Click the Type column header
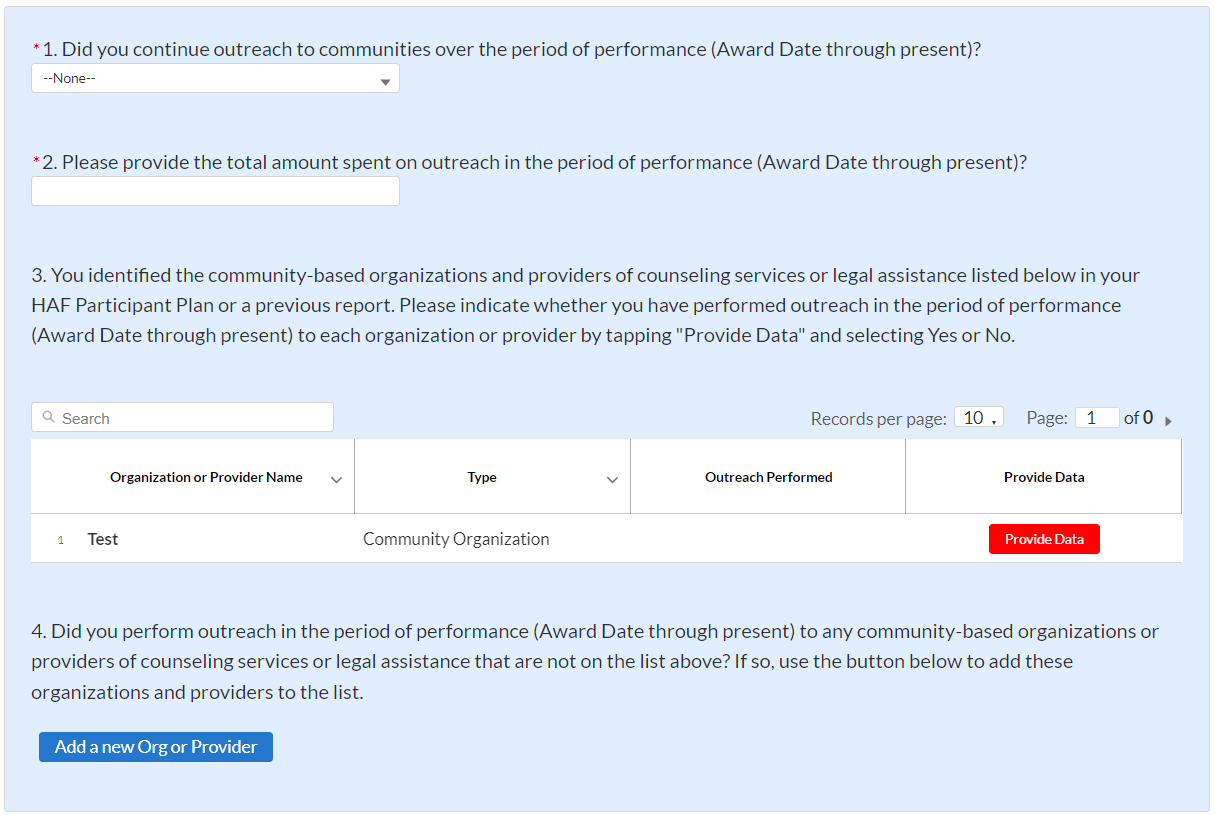1216x815 pixels. (482, 478)
